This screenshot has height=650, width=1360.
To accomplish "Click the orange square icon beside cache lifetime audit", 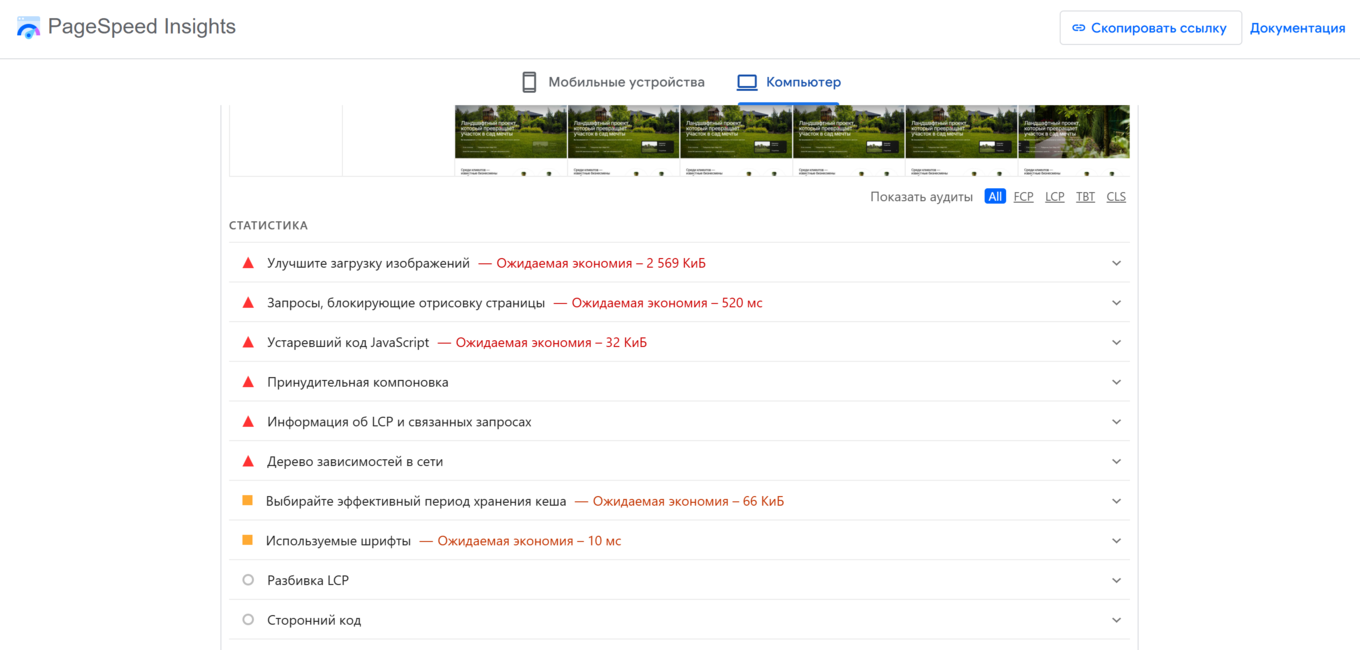I will coord(247,500).
